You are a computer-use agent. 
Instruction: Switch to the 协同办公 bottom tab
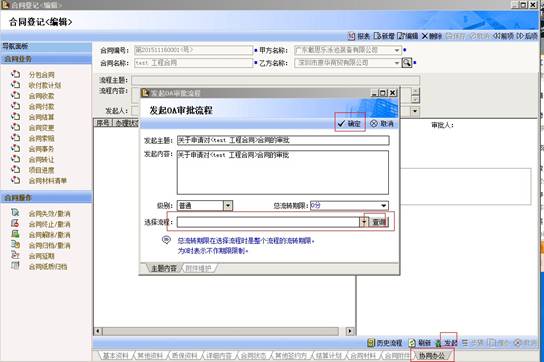[432, 356]
